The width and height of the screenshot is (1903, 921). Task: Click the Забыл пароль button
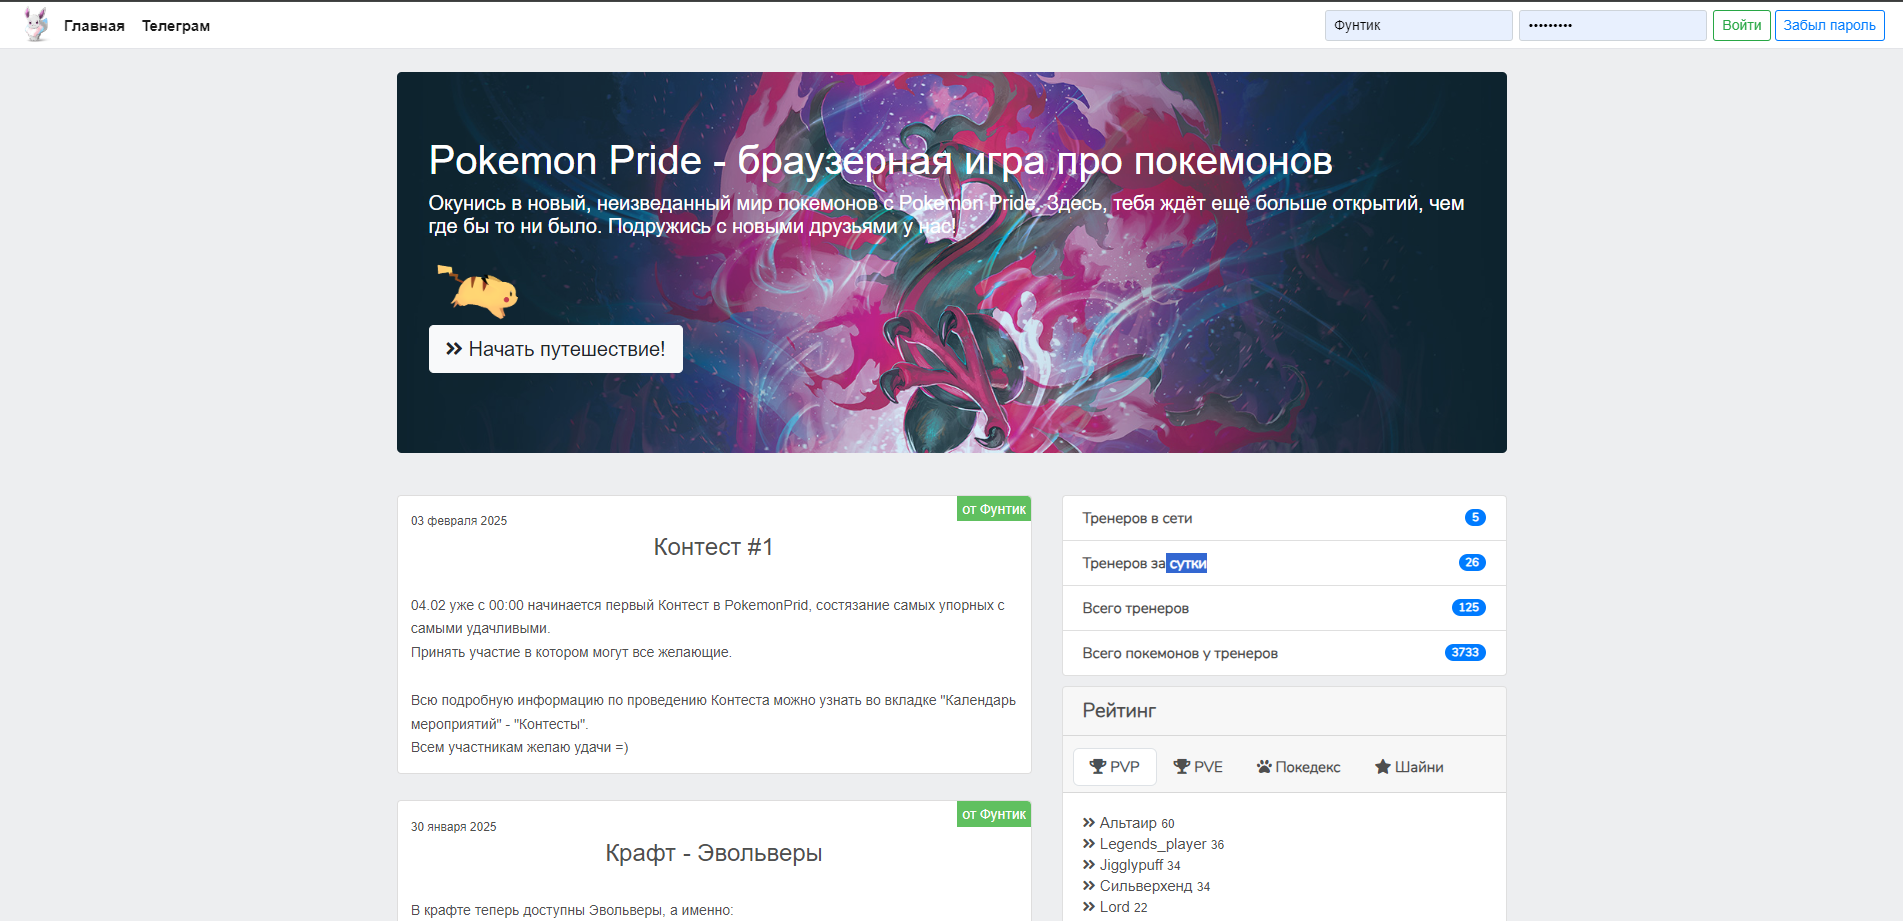pos(1829,25)
